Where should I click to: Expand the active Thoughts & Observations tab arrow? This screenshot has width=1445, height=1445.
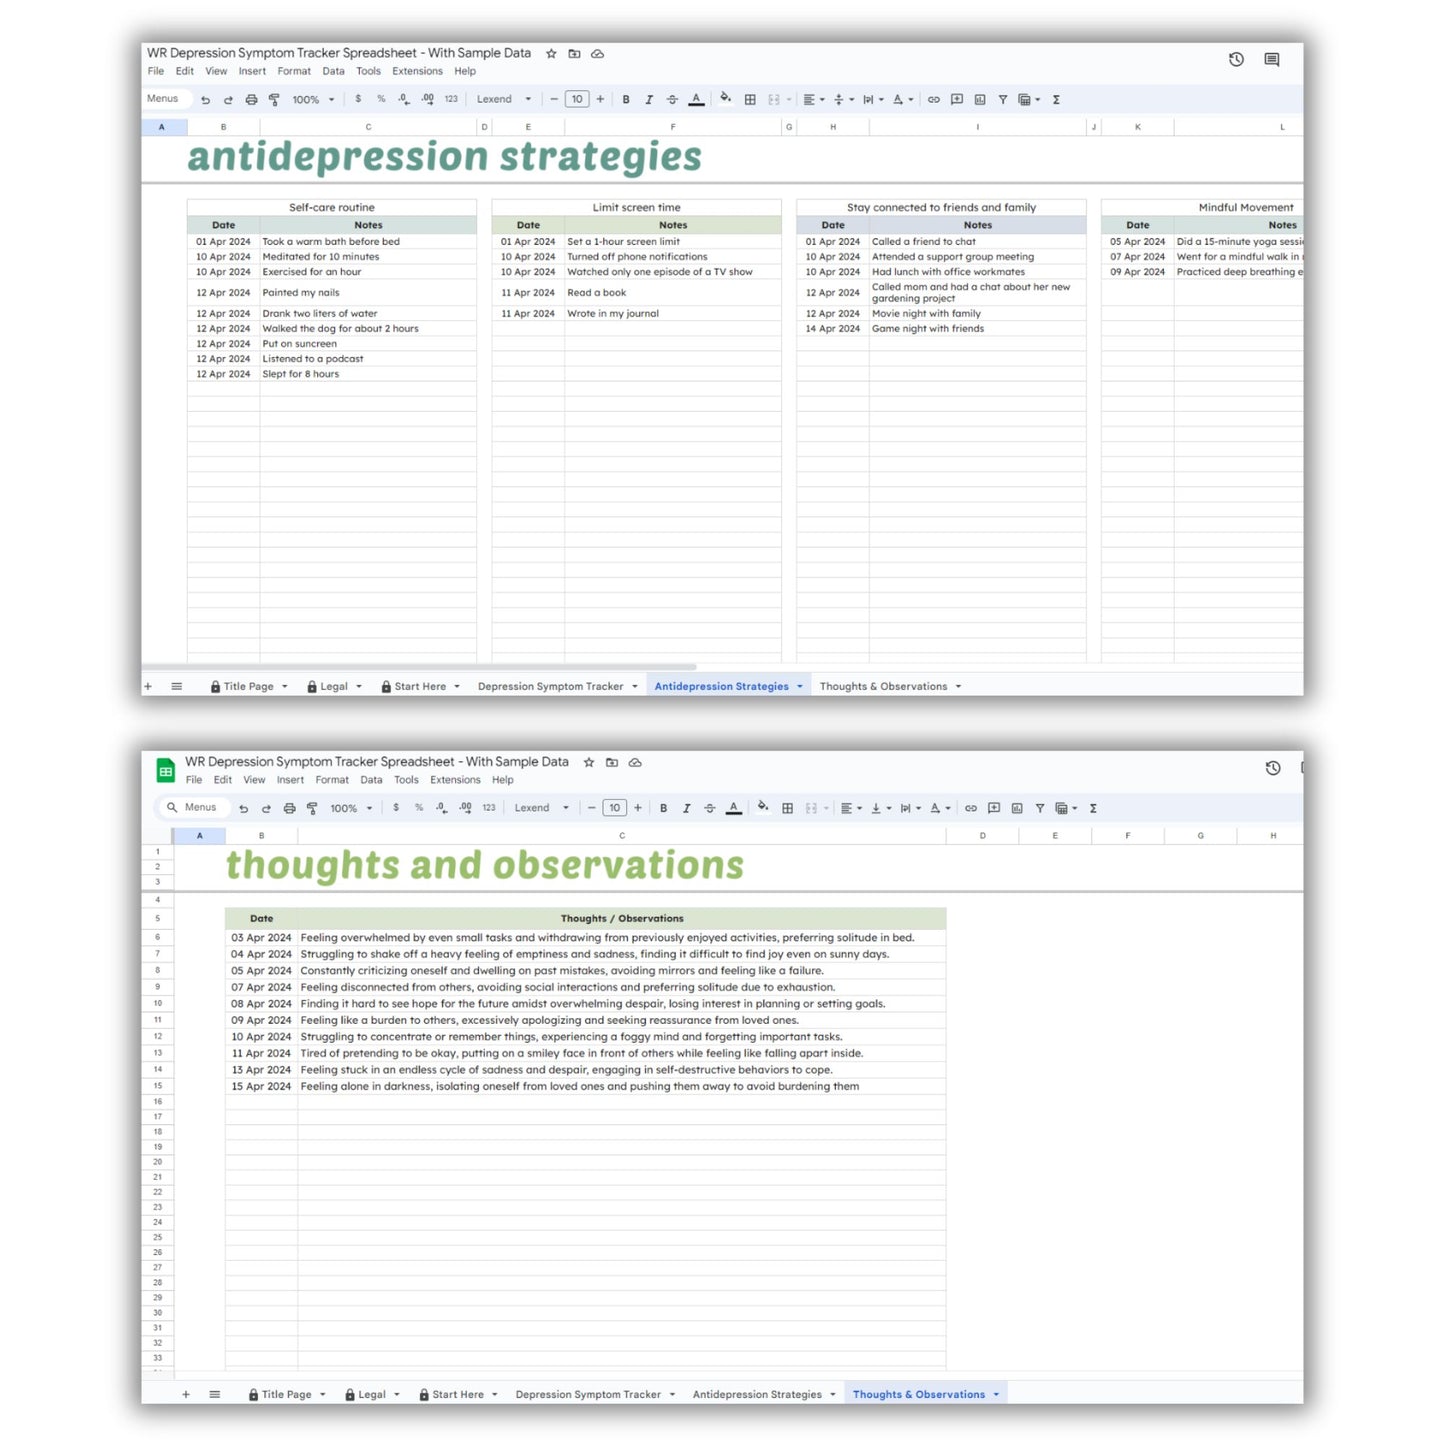[996, 1395]
